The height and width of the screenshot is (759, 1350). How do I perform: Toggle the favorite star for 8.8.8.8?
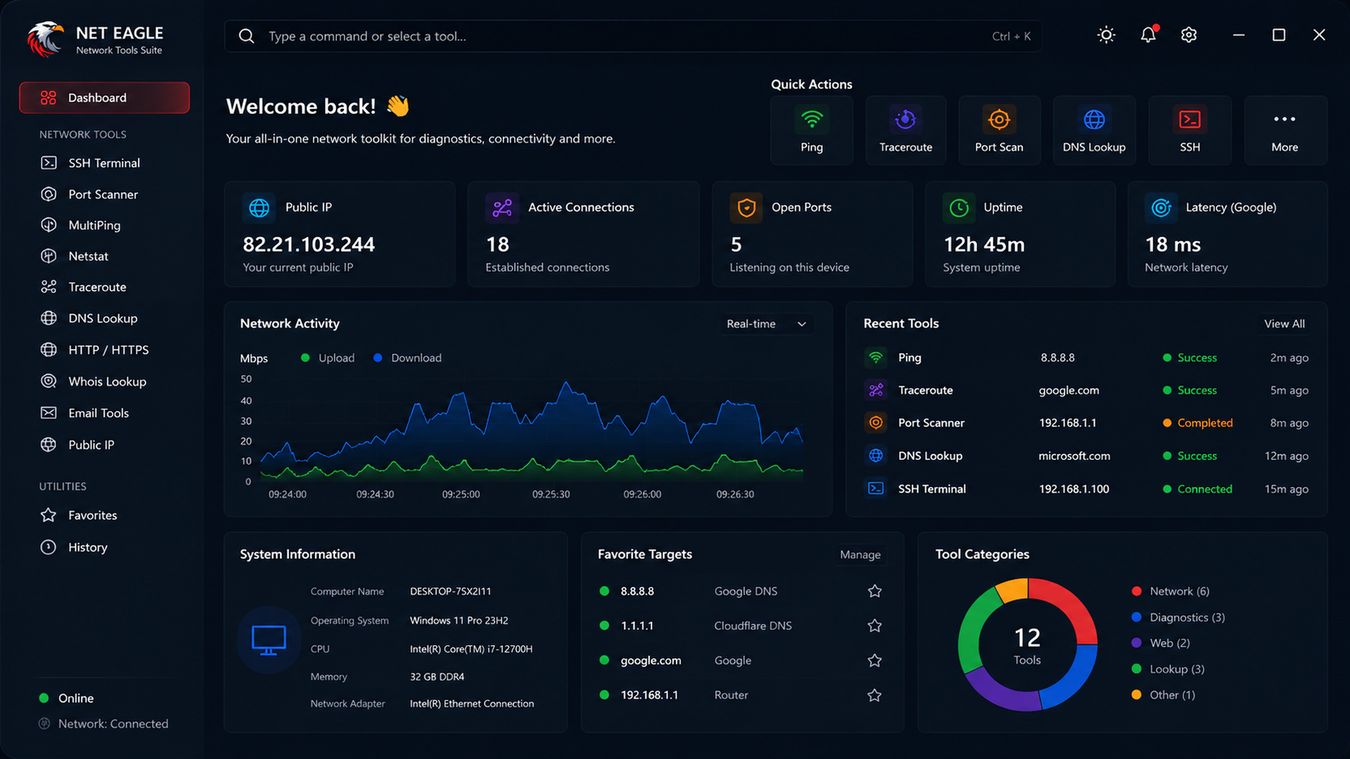tap(875, 591)
